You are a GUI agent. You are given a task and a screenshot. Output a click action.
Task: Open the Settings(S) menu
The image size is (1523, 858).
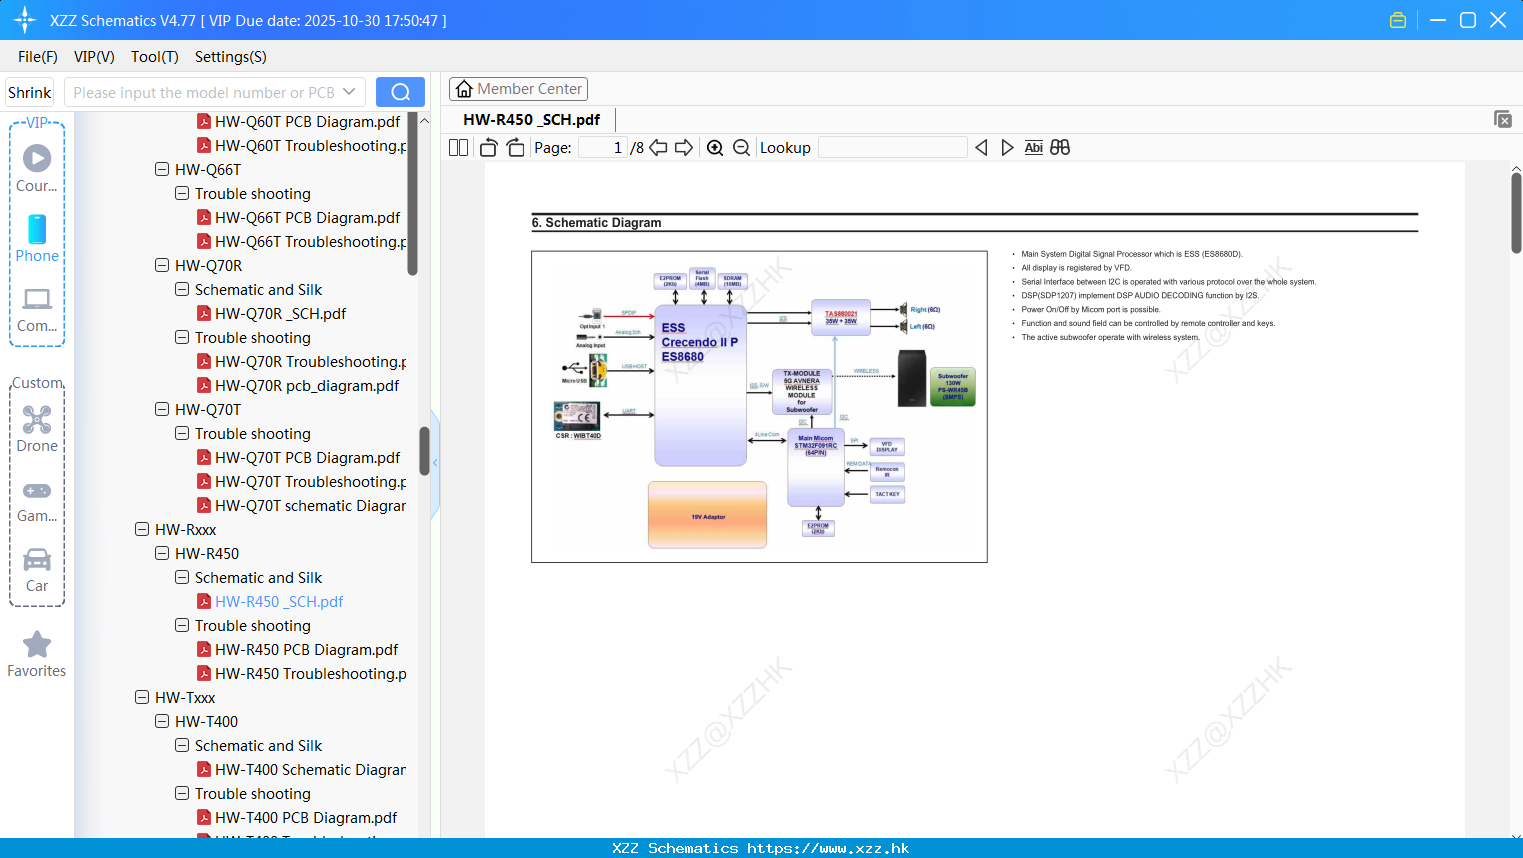pyautogui.click(x=231, y=57)
